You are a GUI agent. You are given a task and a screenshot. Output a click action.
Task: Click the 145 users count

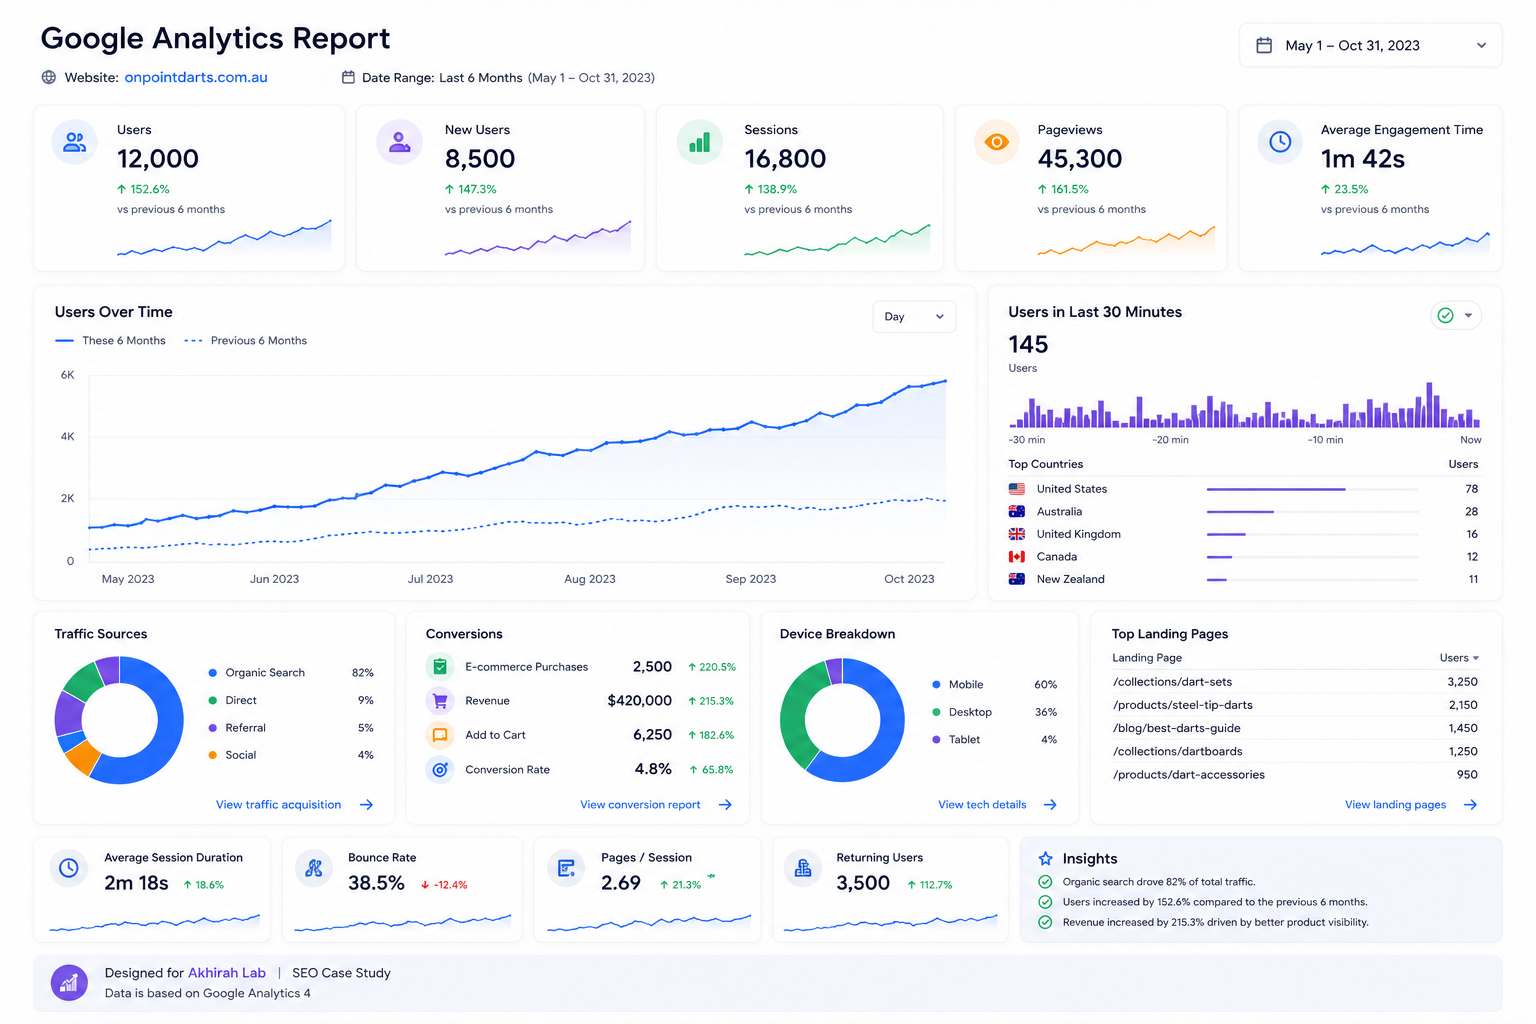[1028, 345]
